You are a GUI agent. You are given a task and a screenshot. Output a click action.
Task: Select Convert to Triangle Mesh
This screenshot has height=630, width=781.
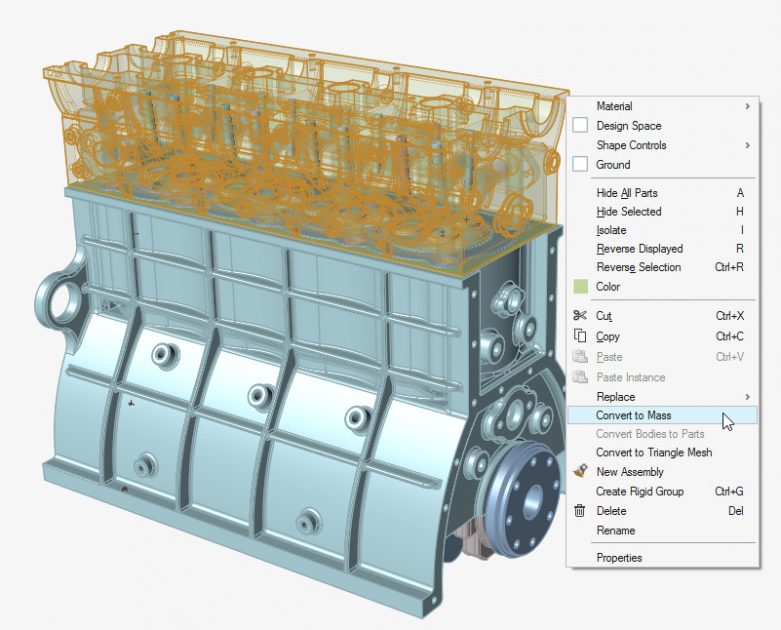[654, 453]
